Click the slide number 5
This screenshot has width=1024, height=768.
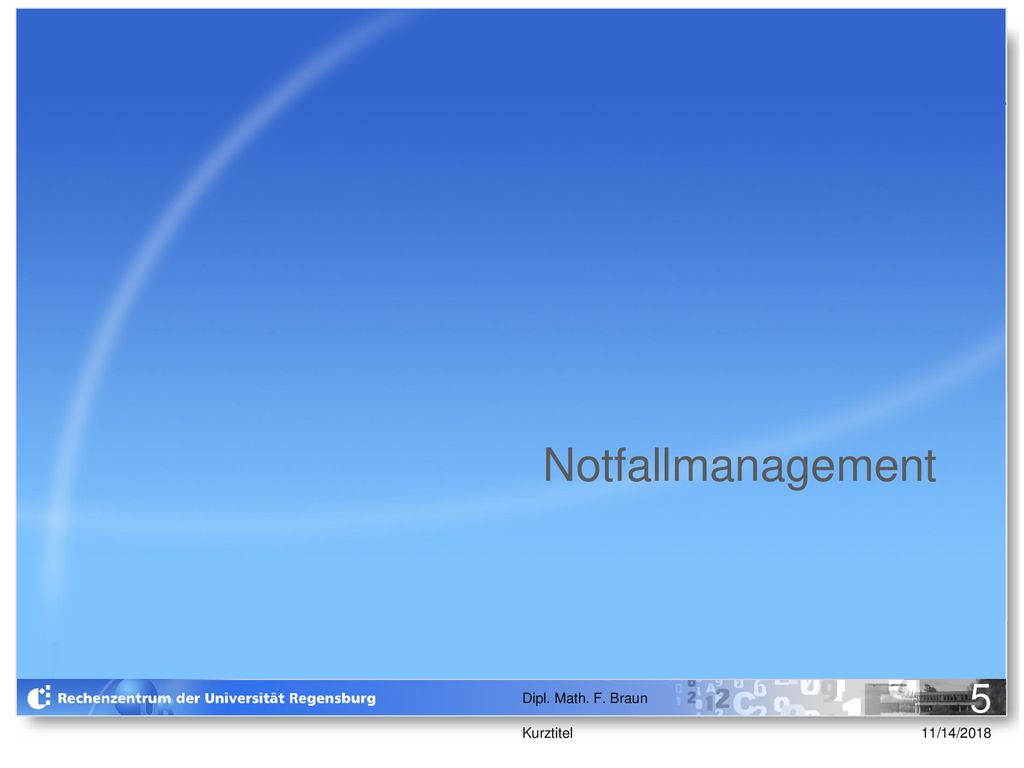pyautogui.click(x=980, y=699)
